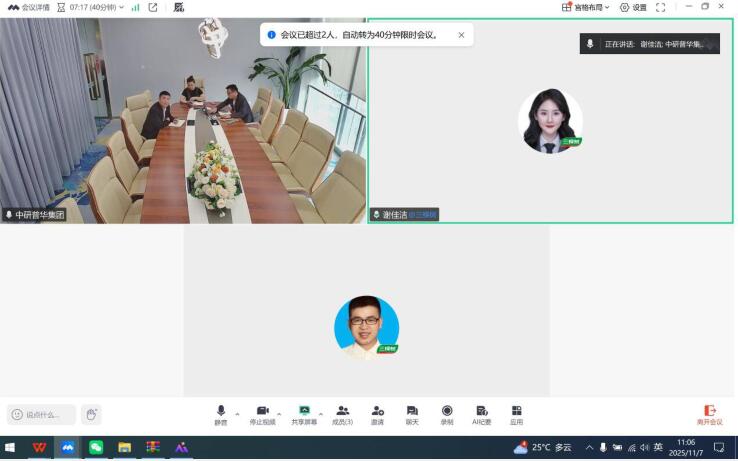The image size is (738, 461).
Task: Click the emoji smiley icon in chat box
Action: pyautogui.click(x=17, y=414)
